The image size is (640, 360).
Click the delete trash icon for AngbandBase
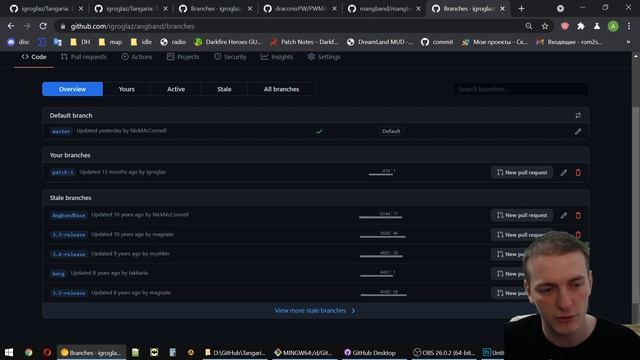click(578, 215)
